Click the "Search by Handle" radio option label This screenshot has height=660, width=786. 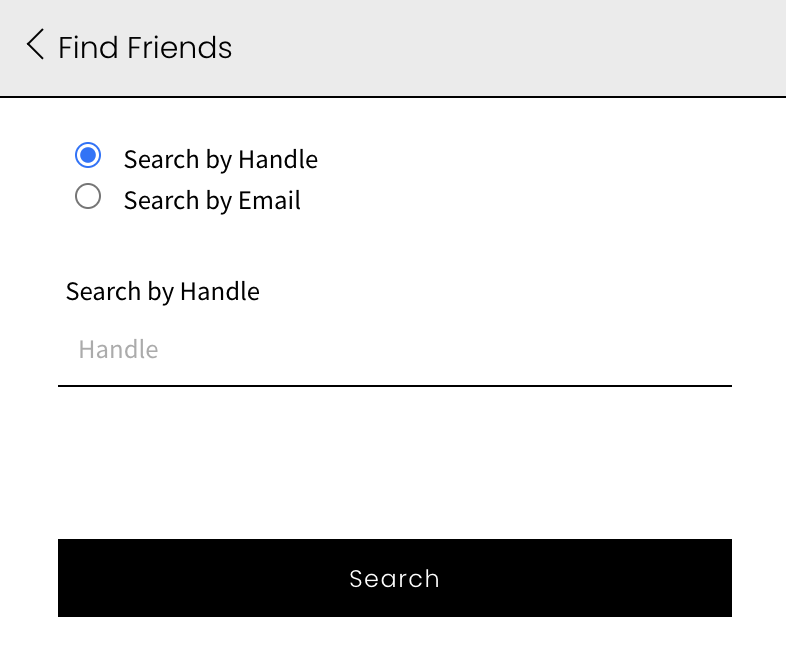220,159
